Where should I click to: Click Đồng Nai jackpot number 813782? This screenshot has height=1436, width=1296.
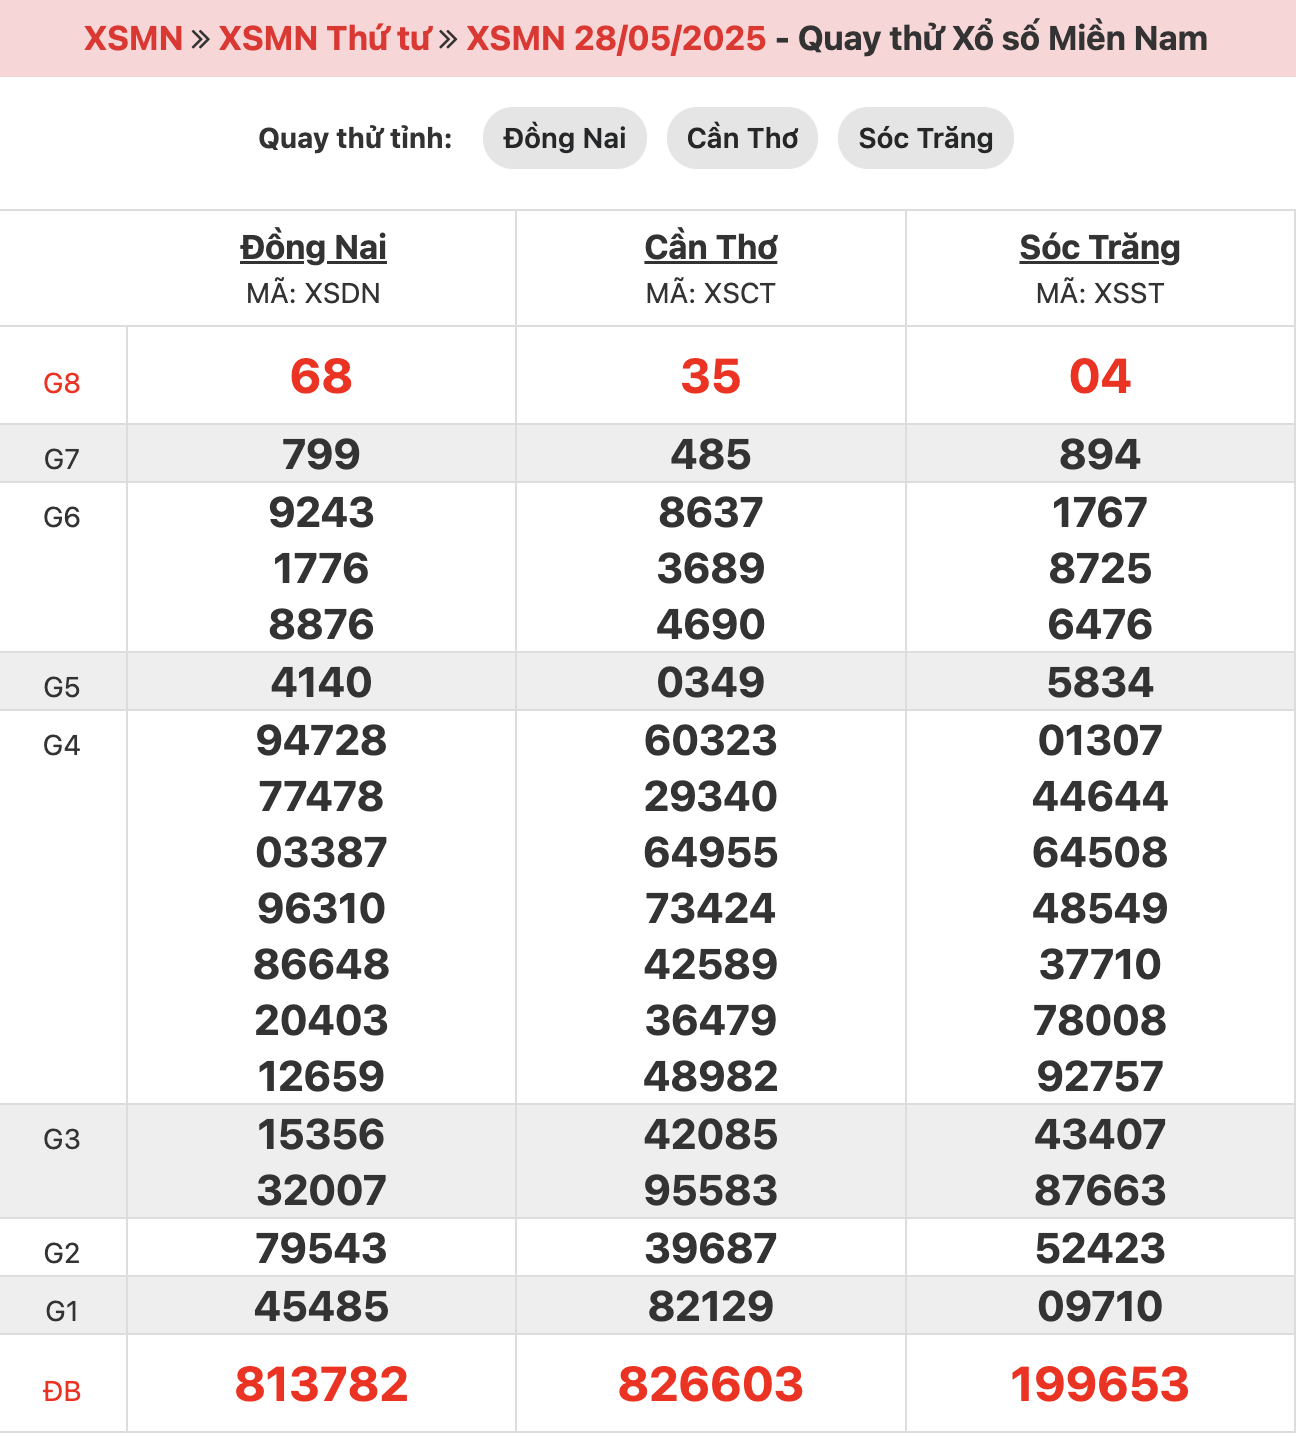tap(321, 1385)
